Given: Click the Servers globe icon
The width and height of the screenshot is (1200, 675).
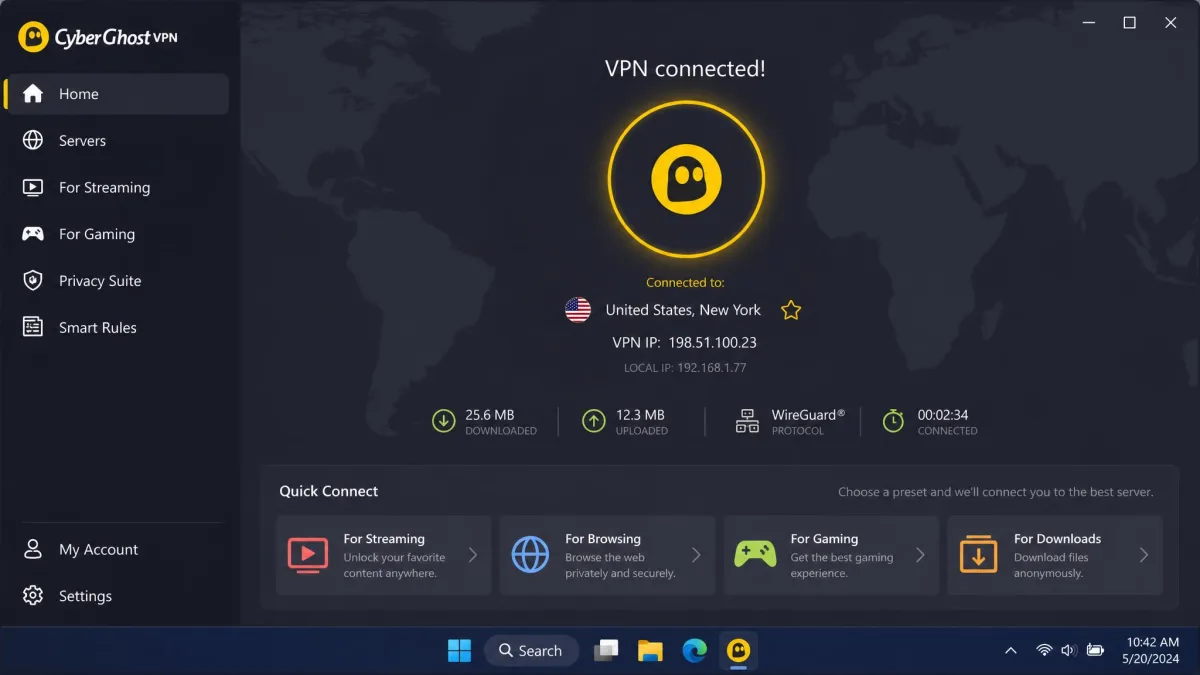Looking at the screenshot, I should (x=33, y=141).
